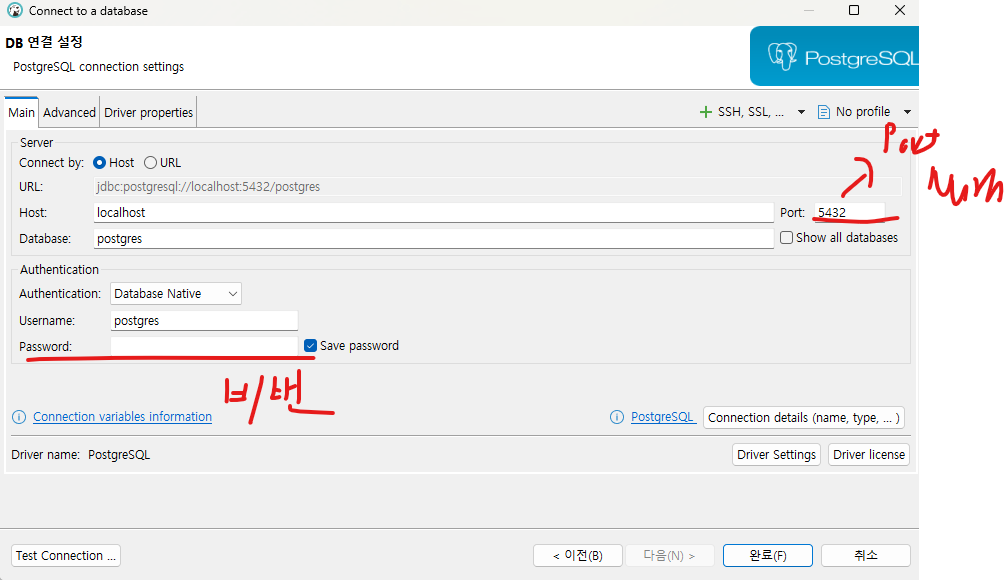Click the Host input field

click(433, 213)
